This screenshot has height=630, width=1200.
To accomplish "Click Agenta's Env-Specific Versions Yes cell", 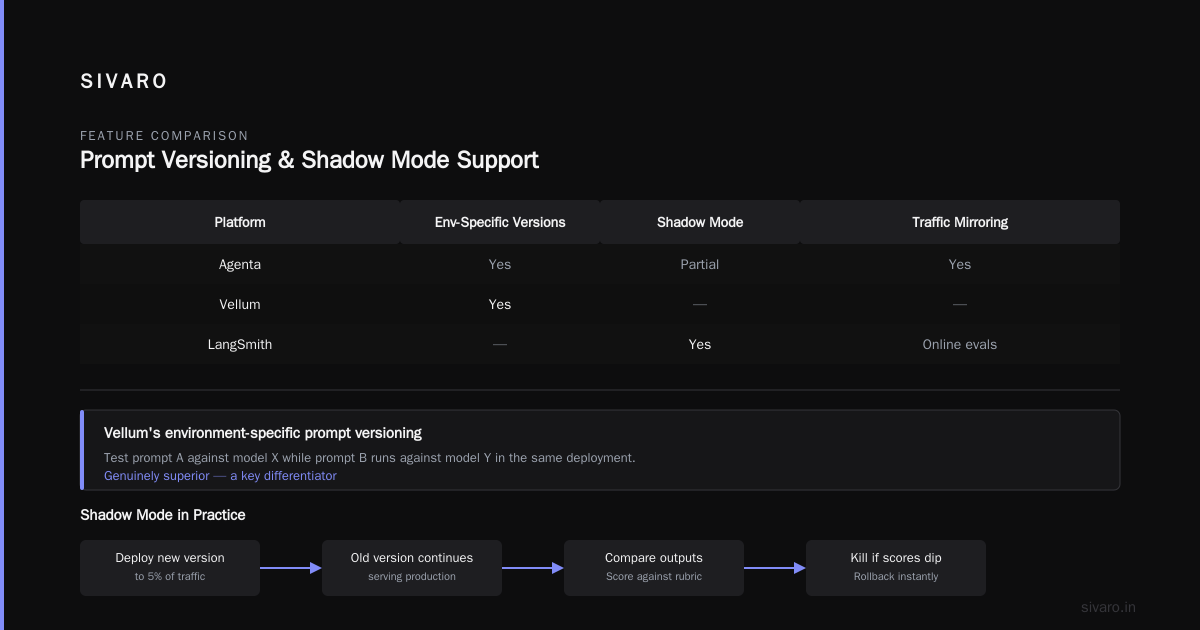I will 500,265.
